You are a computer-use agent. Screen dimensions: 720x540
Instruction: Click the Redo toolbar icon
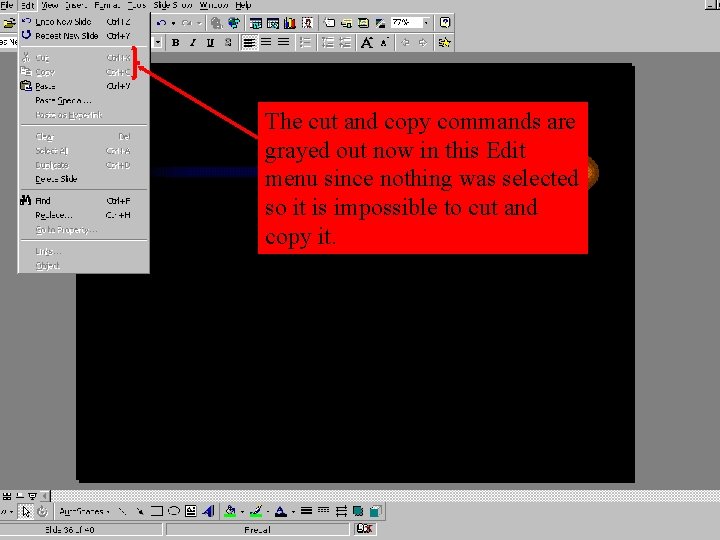click(187, 22)
